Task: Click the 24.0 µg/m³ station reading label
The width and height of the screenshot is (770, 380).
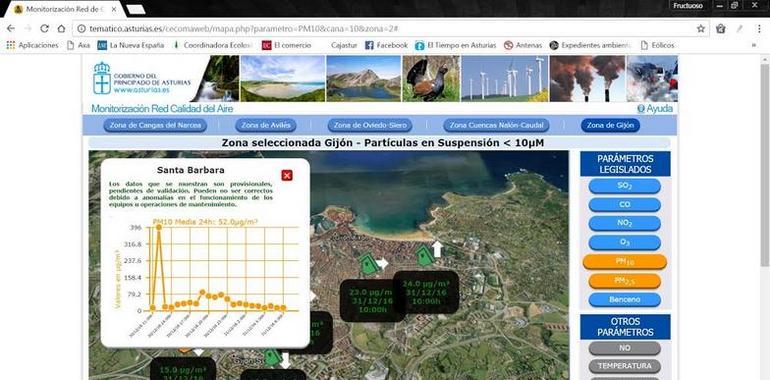Action: click(426, 293)
